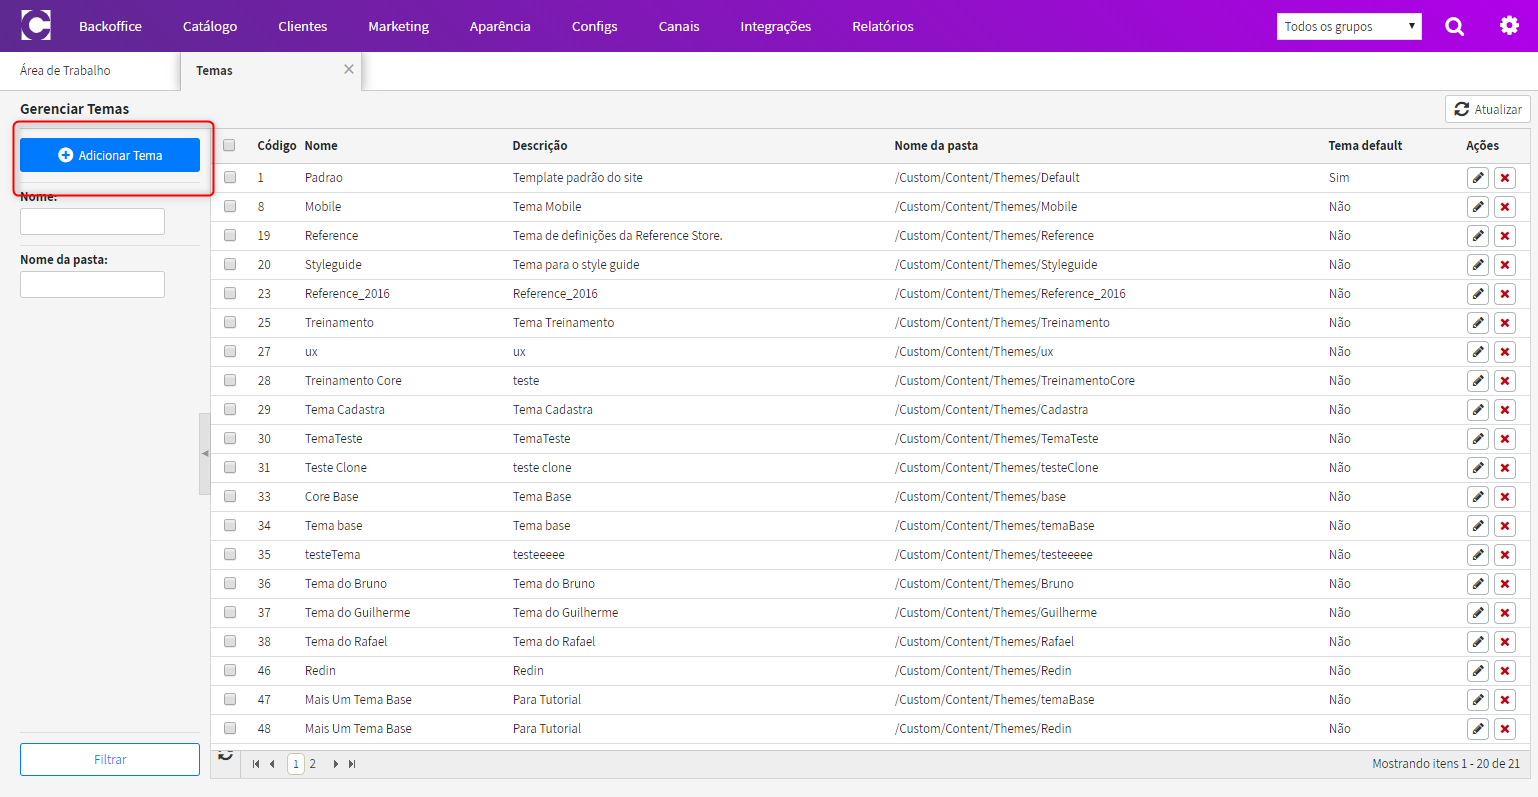Select checkbox for Tema base row
Screen dimensions: 1538x797
click(x=230, y=525)
